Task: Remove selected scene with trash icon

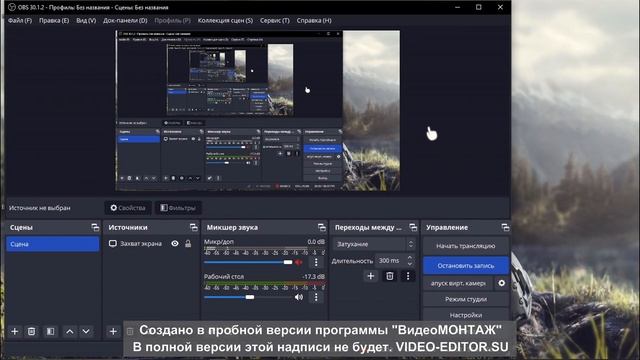Action: (31, 331)
